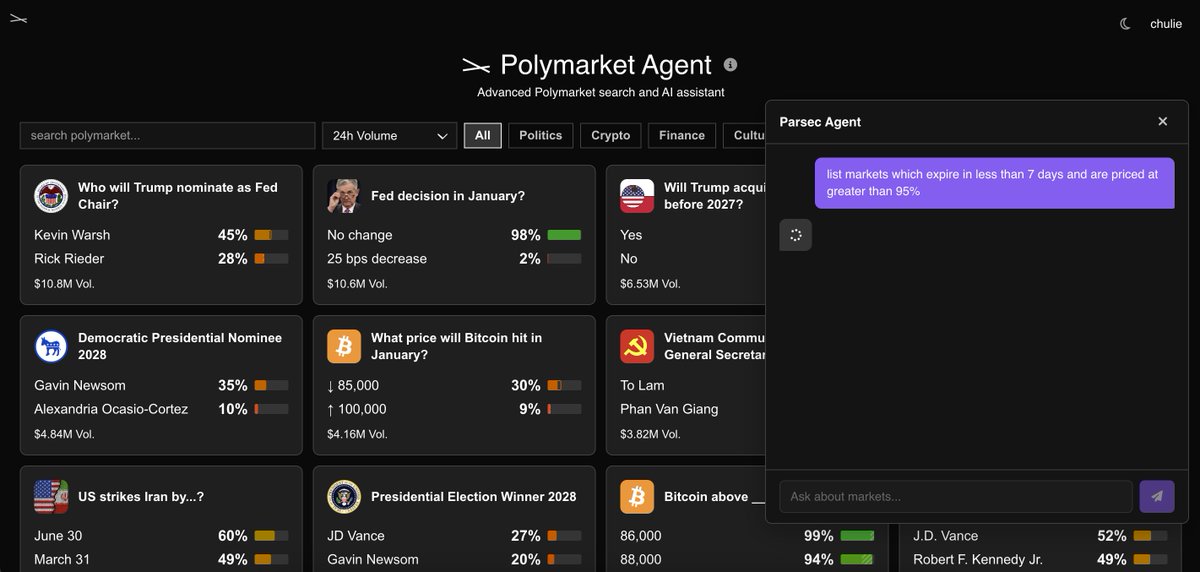Open the 24h Volume sort dropdown
The width and height of the screenshot is (1200, 572).
point(389,135)
